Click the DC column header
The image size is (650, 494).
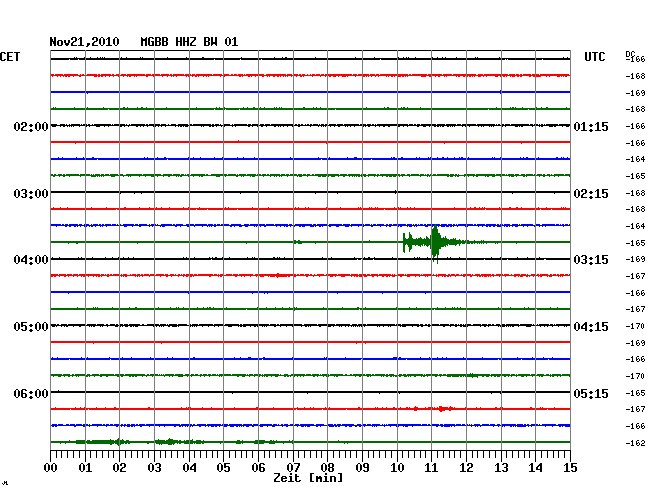coord(630,54)
